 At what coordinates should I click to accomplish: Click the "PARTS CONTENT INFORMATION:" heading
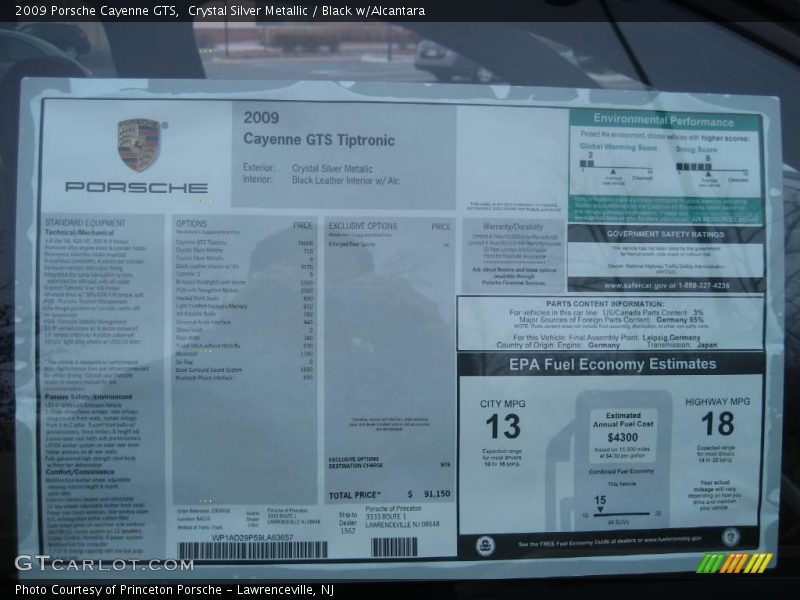(x=605, y=304)
